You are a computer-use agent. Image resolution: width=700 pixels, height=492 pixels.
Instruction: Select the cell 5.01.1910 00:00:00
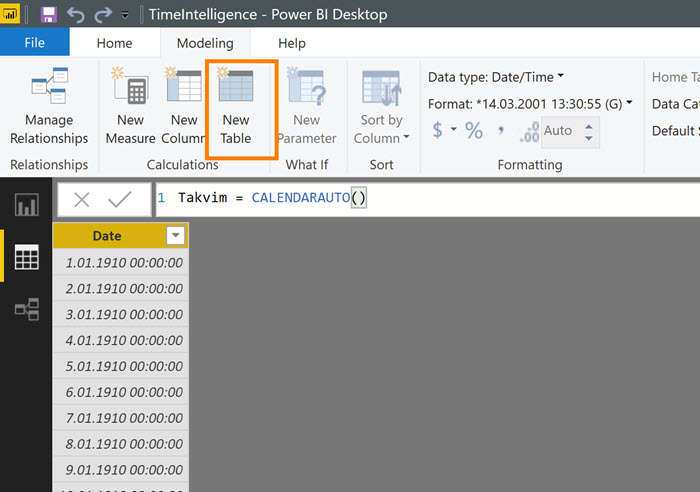click(x=121, y=366)
